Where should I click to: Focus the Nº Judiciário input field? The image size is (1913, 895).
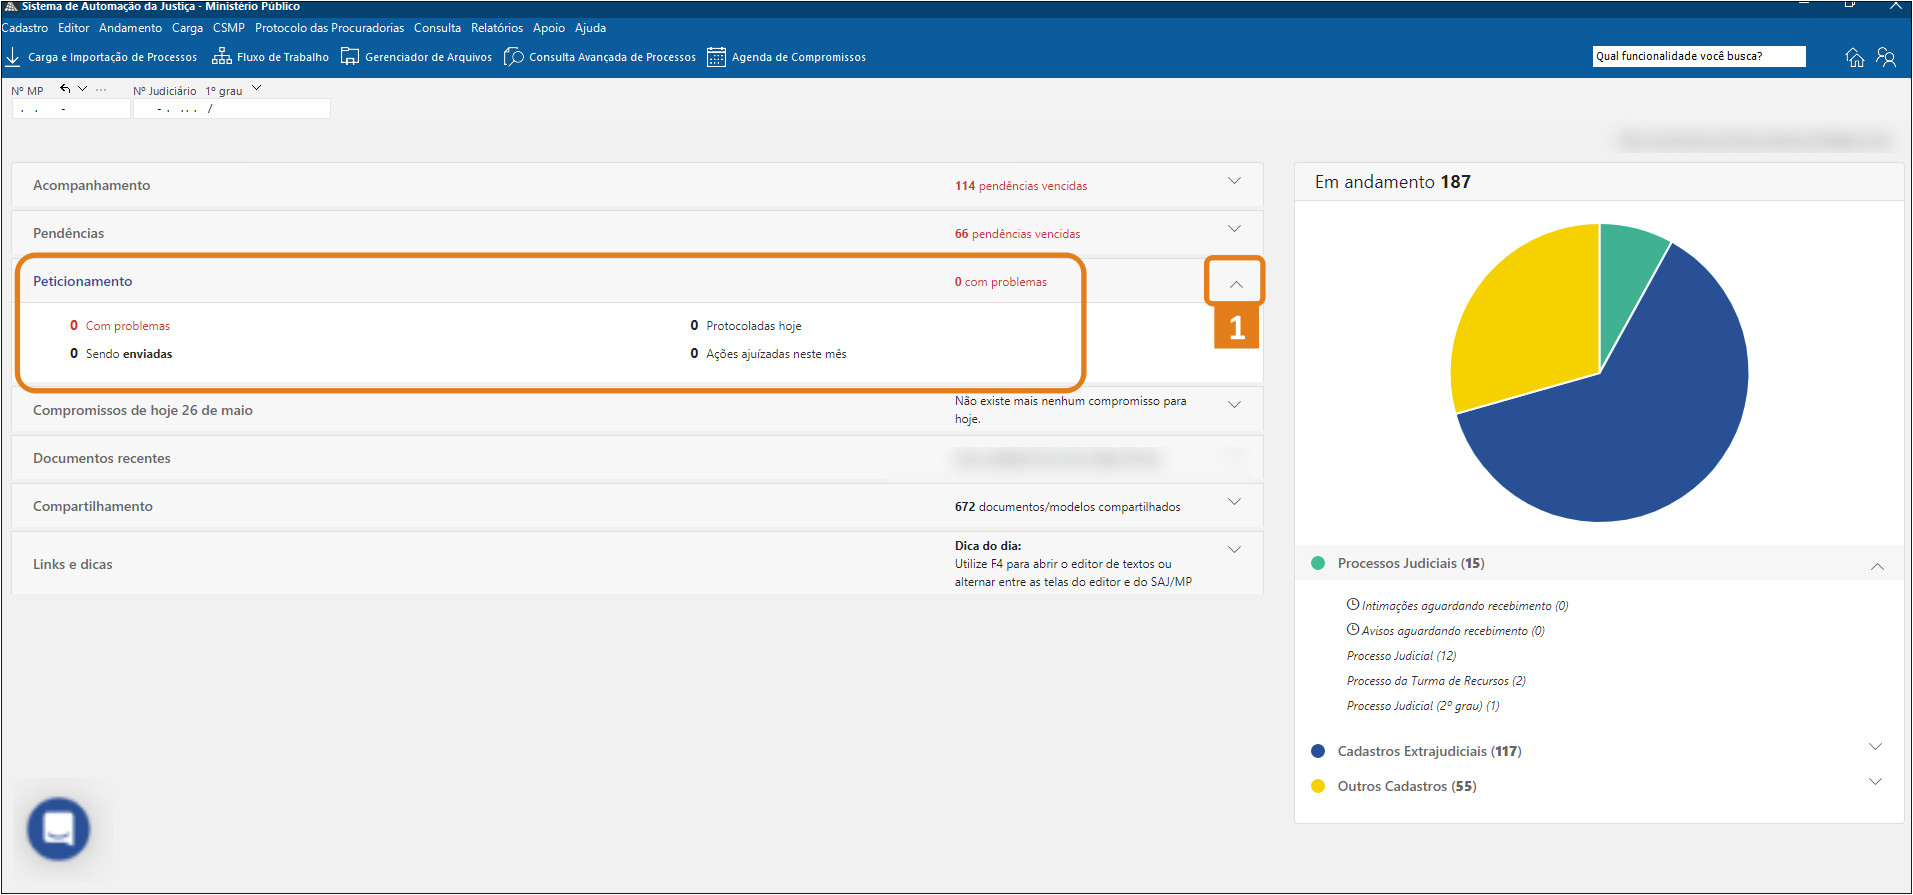click(x=232, y=109)
